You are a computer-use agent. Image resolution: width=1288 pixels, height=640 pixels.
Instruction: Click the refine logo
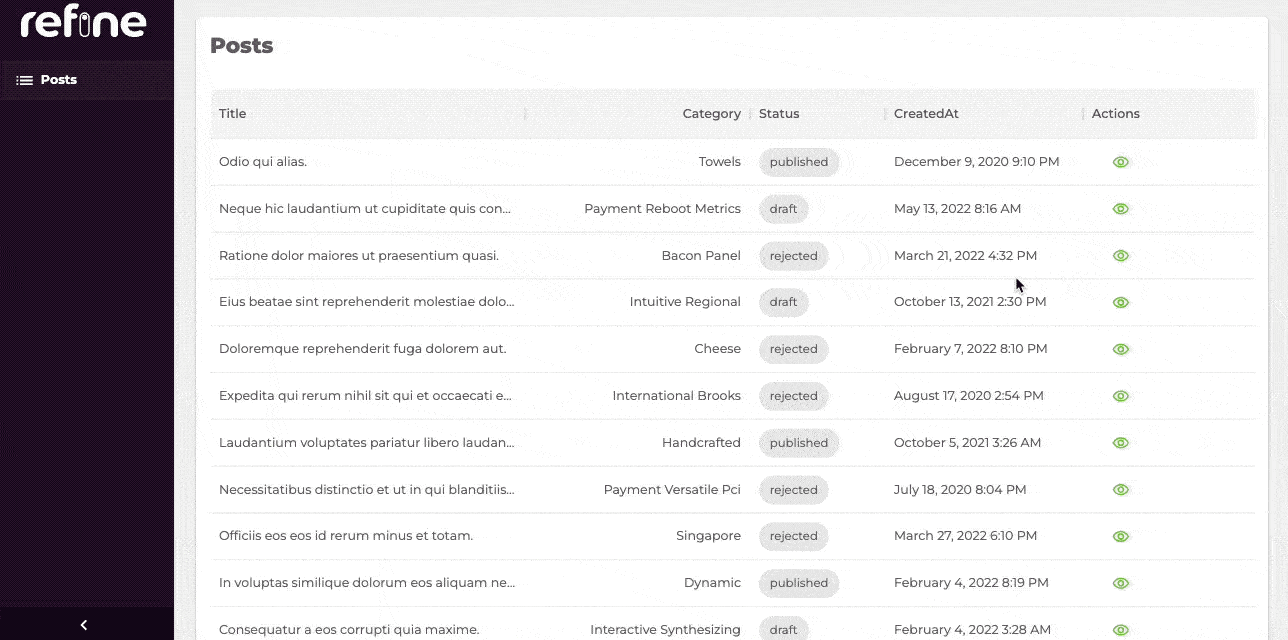click(84, 22)
